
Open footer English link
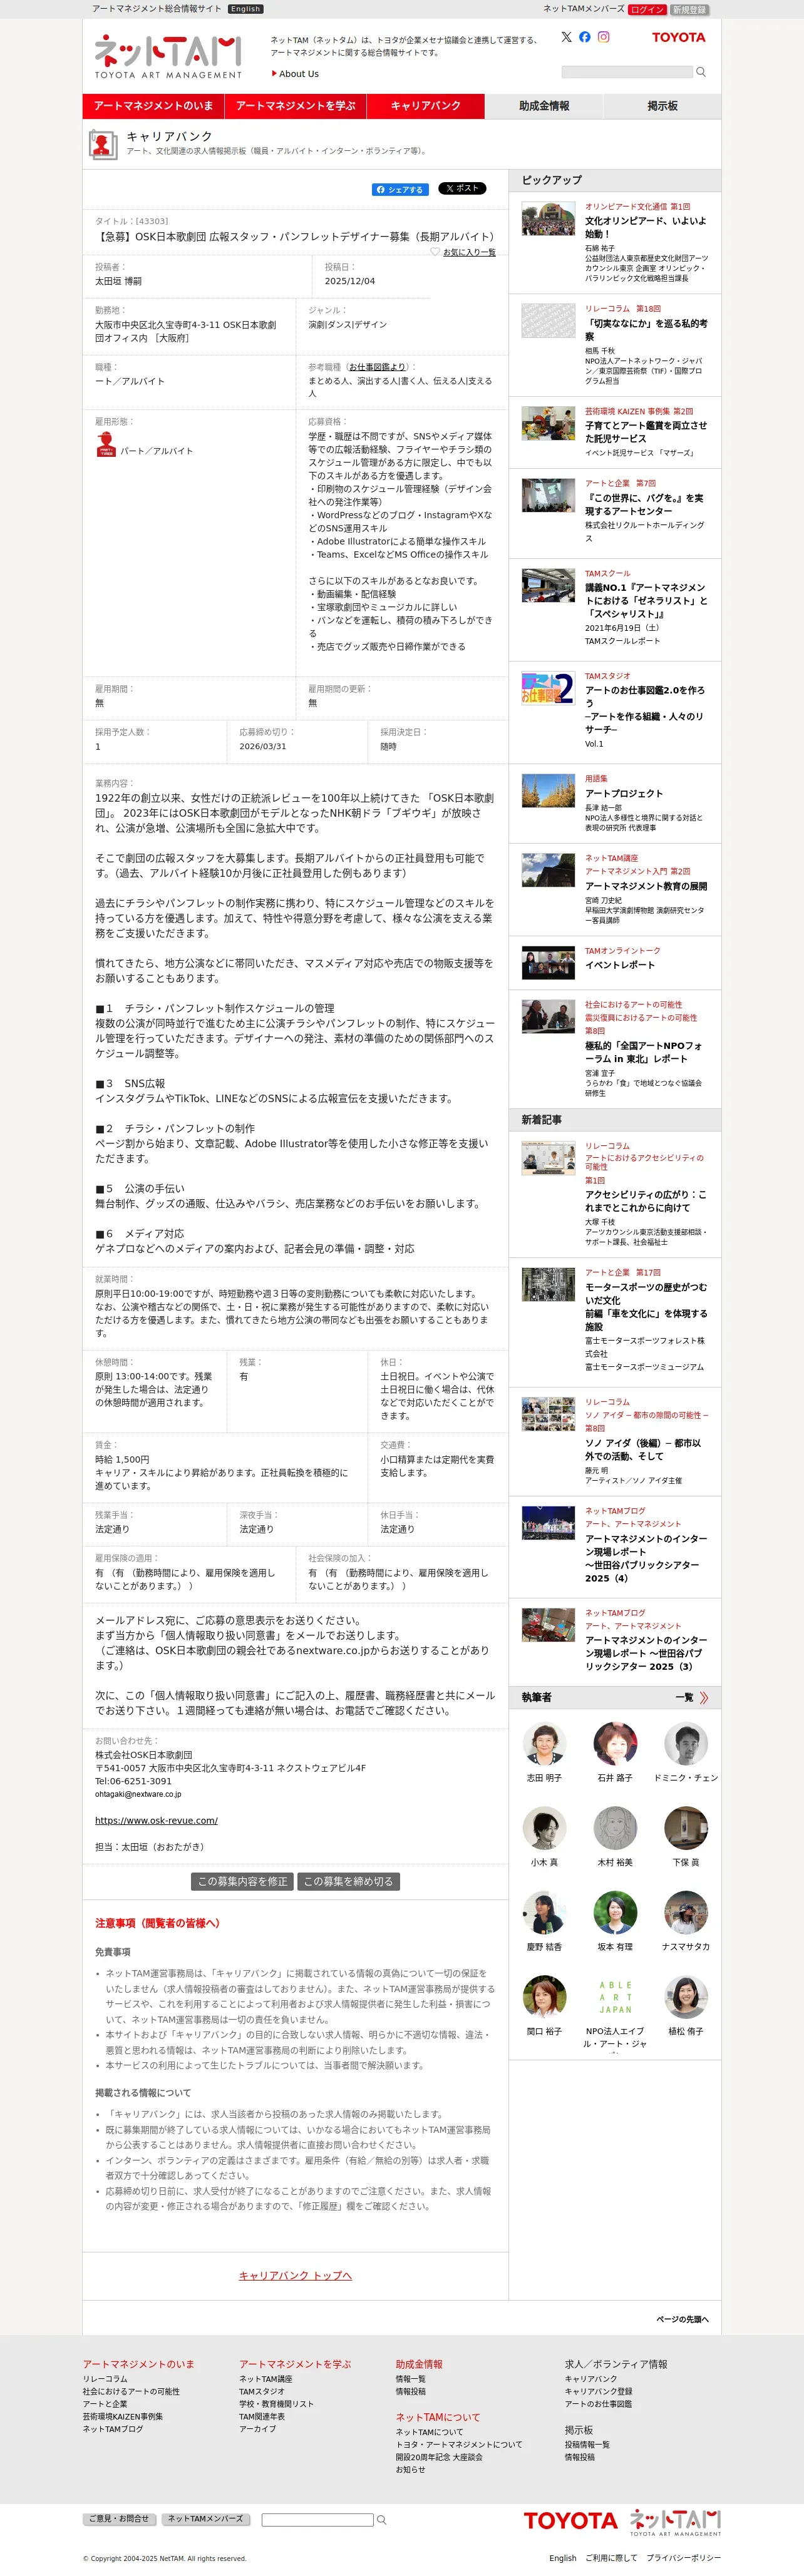[563, 2558]
